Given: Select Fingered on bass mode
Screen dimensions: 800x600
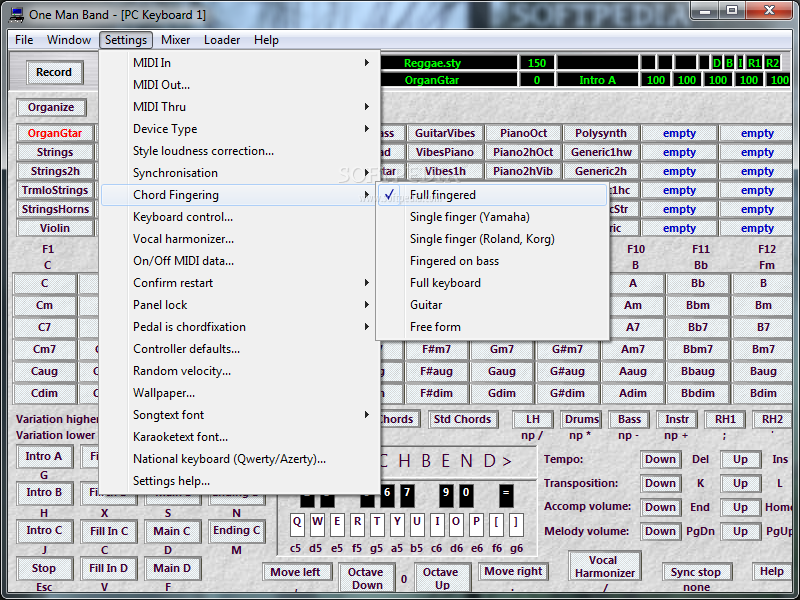Looking at the screenshot, I should pos(492,261).
